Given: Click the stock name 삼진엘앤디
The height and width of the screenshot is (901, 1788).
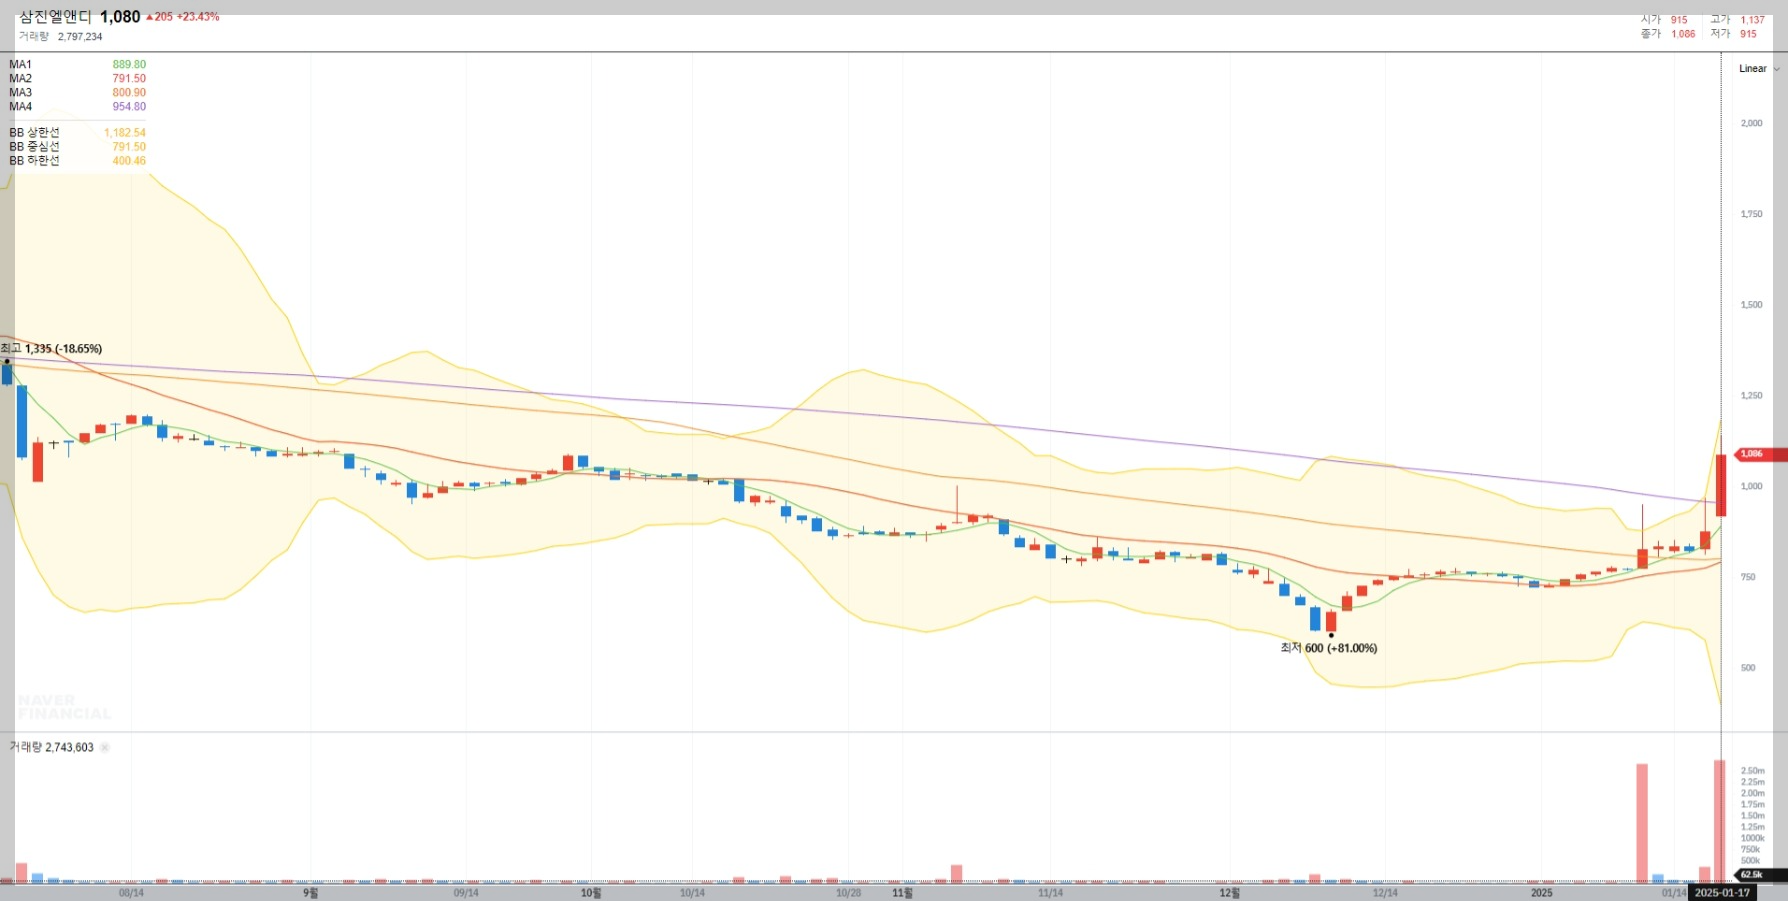Looking at the screenshot, I should [55, 17].
